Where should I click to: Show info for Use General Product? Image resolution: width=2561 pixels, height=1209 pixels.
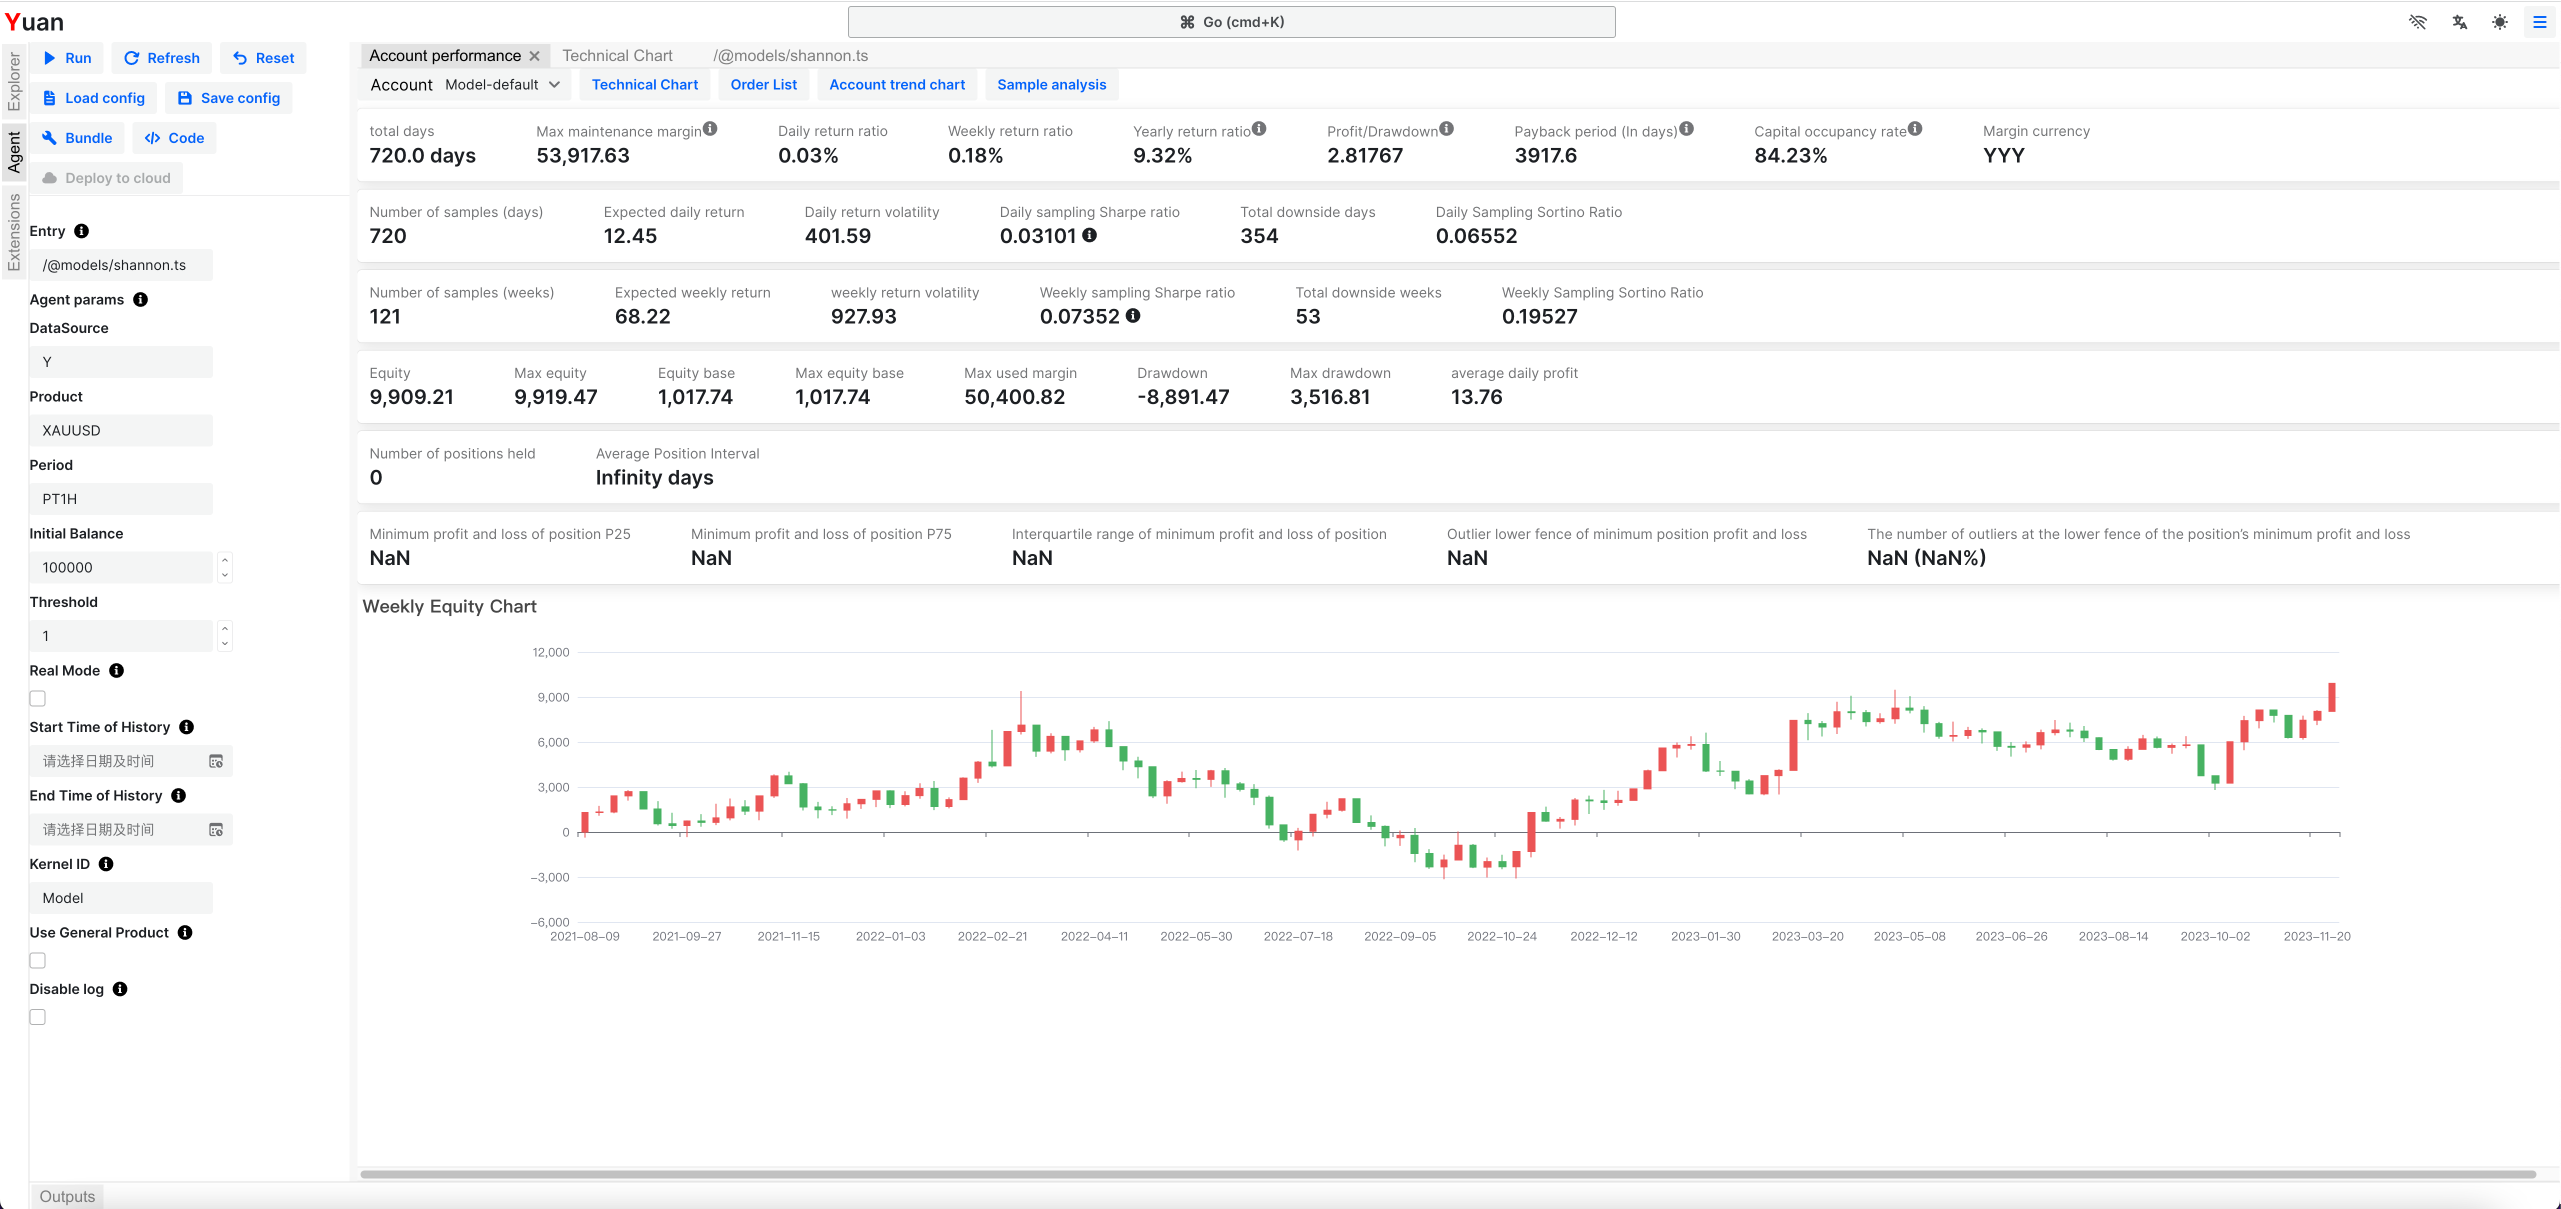tap(185, 933)
